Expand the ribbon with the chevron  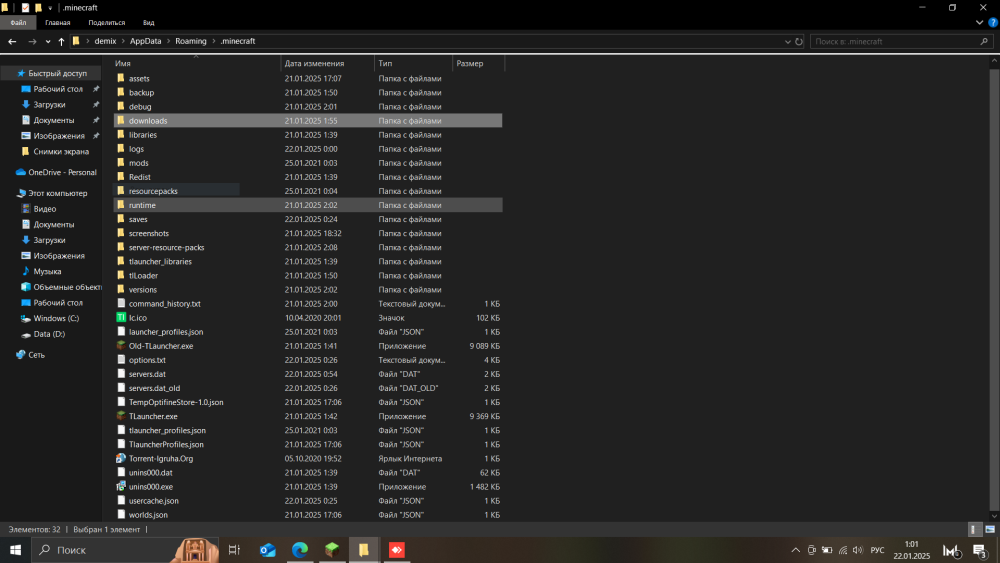(980, 22)
